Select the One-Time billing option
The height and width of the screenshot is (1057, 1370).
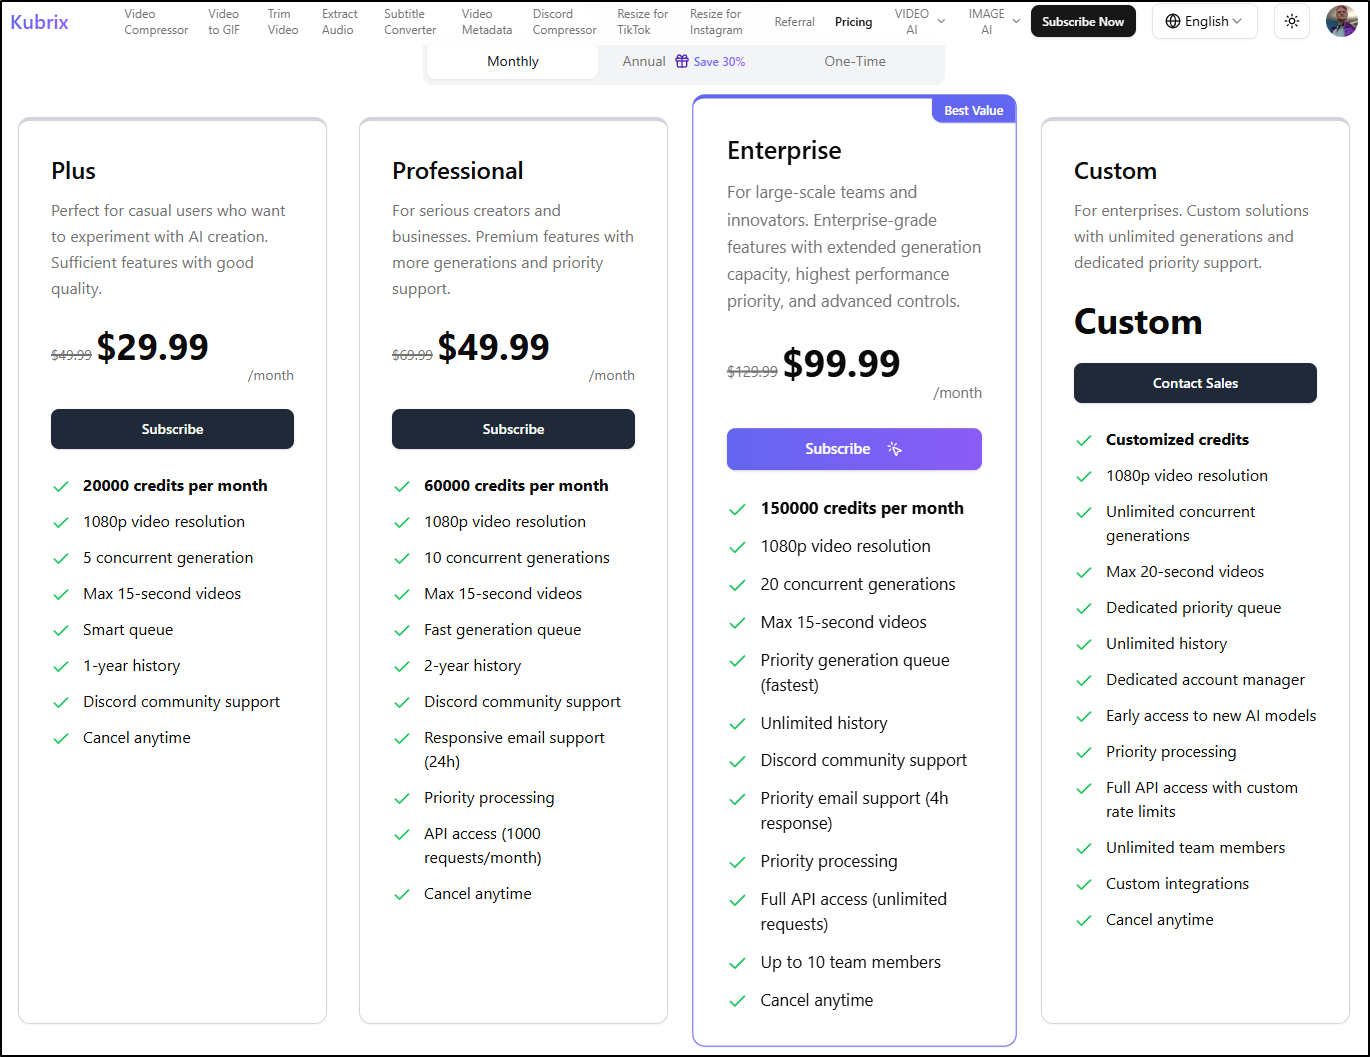[x=854, y=61]
